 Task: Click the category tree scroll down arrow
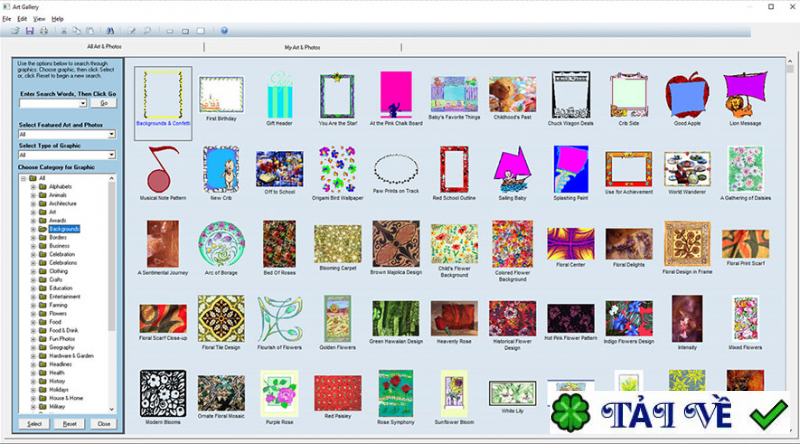click(x=112, y=409)
